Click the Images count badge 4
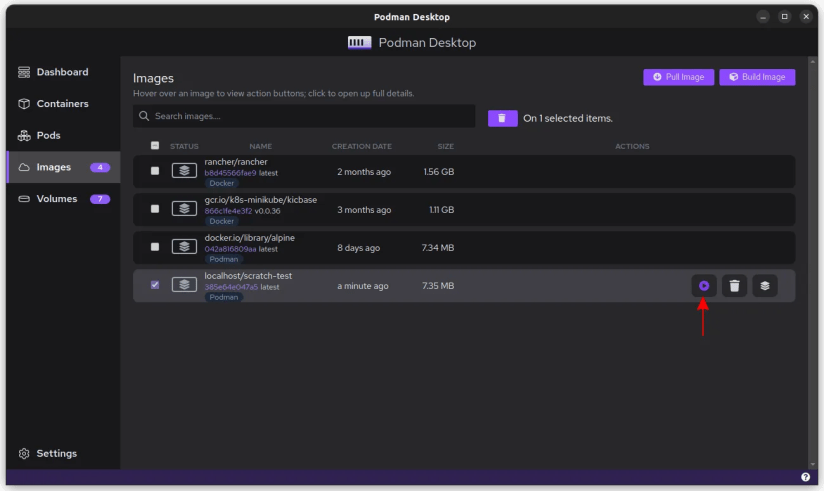Viewport: 824px width, 491px height. coord(100,167)
